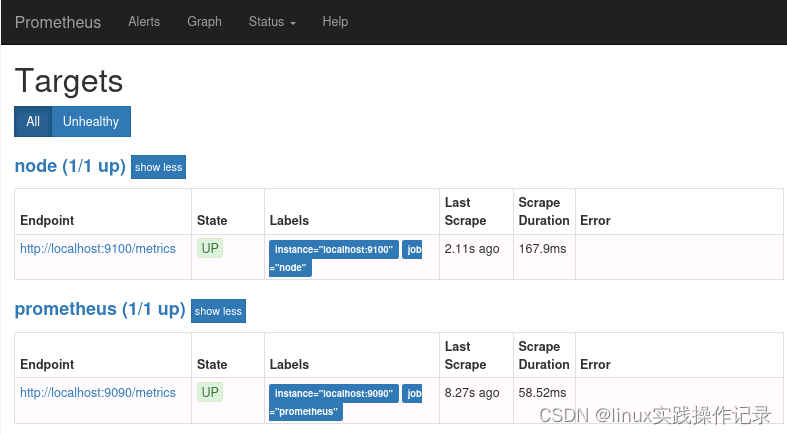Click Last Scrape header in node table

pos(465,211)
